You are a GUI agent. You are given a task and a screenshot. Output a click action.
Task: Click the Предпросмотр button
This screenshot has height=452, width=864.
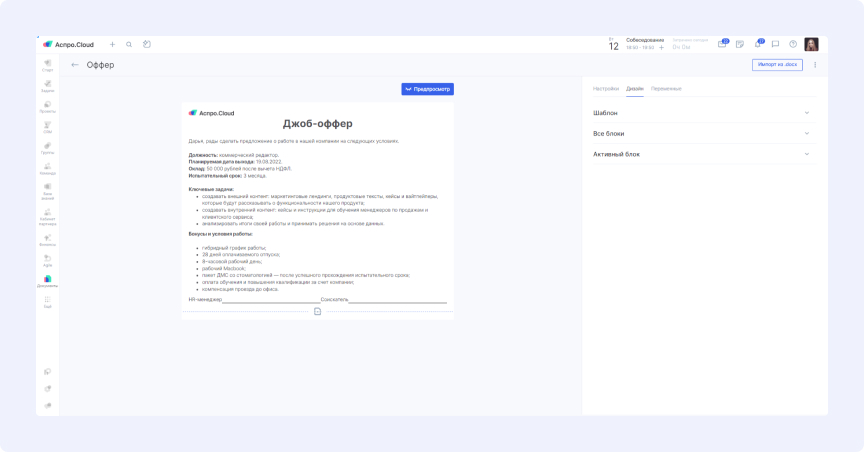(428, 89)
